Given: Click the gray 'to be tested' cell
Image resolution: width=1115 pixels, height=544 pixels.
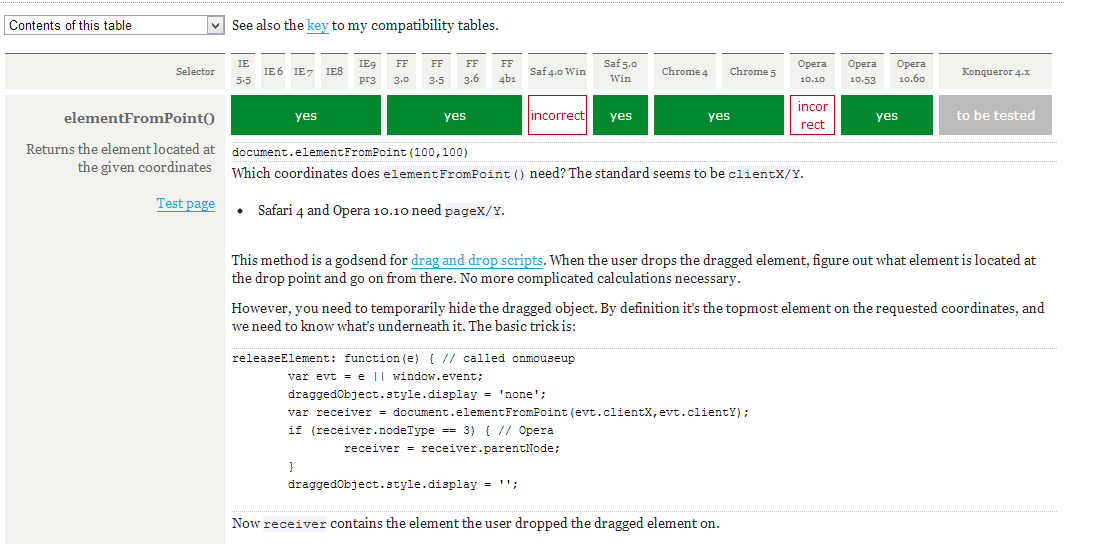Looking at the screenshot, I should pos(995,116).
